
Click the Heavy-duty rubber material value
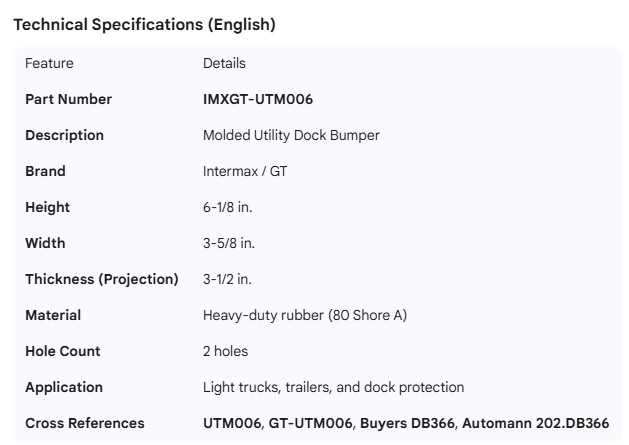[x=304, y=315]
